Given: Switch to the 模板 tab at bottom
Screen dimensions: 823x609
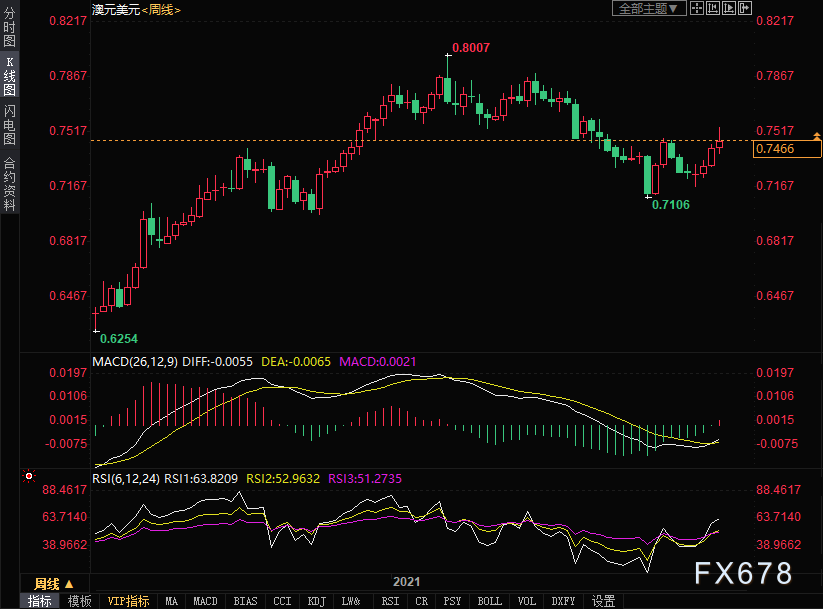Looking at the screenshot, I should coord(80,601).
